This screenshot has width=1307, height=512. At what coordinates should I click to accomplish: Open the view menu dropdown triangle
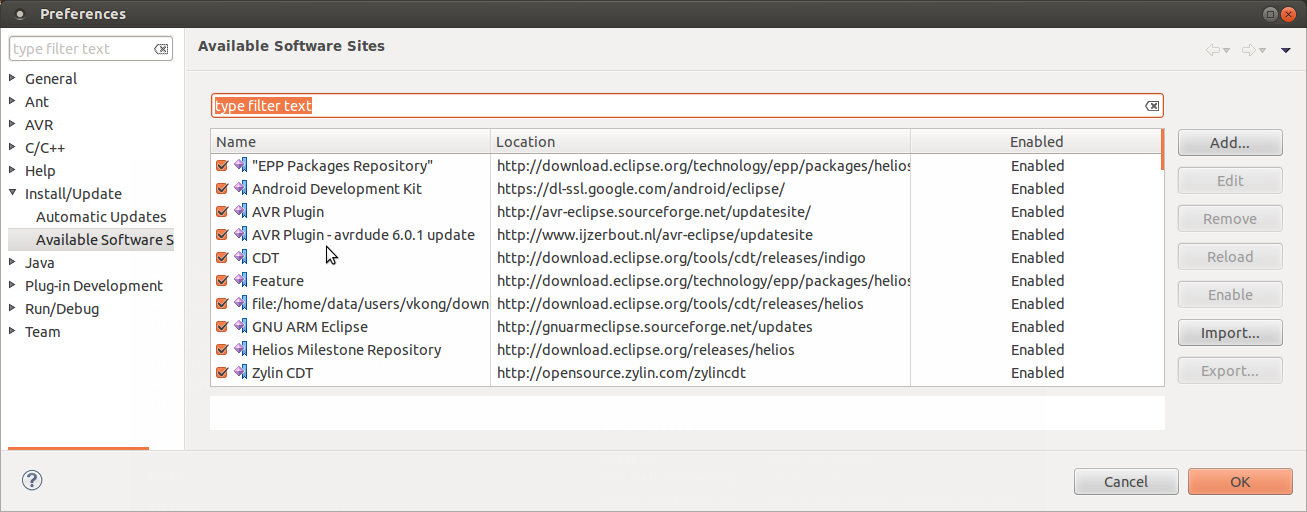point(1286,50)
